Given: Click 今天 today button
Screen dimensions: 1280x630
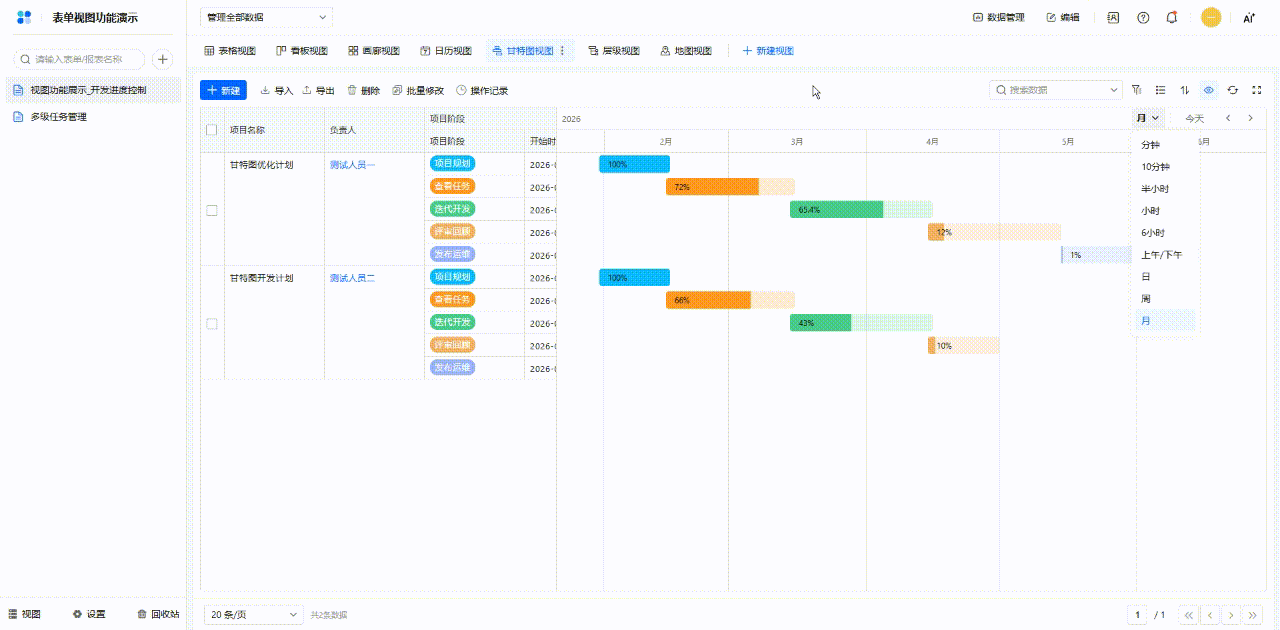Looking at the screenshot, I should 1195,118.
